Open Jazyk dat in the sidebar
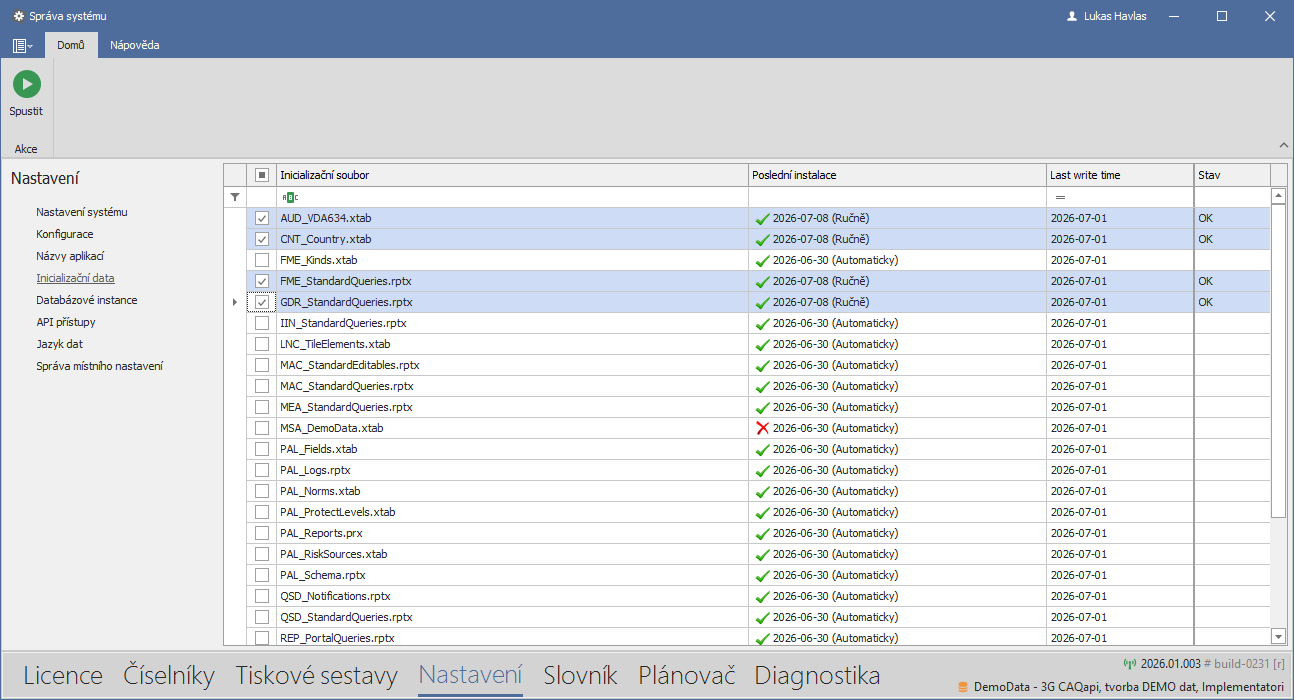Image resolution: width=1294 pixels, height=700 pixels. (59, 344)
